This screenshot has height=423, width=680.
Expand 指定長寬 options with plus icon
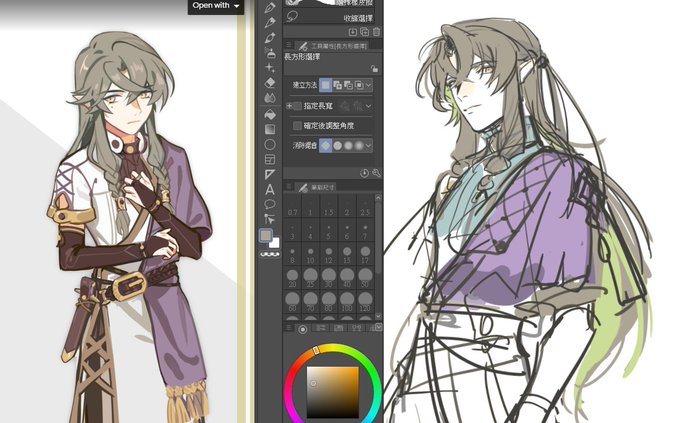coord(289,106)
